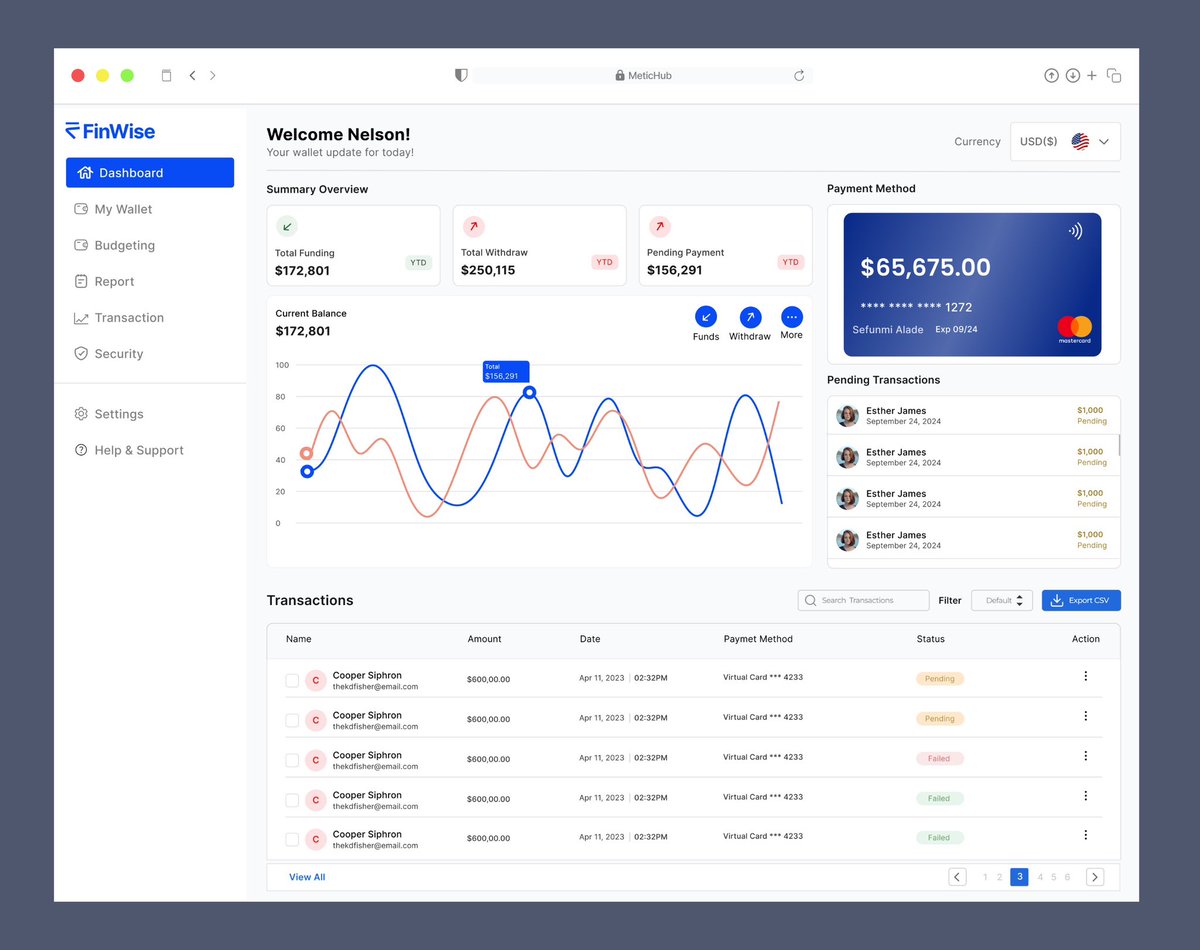
Task: Click the Status column header
Action: (x=930, y=639)
